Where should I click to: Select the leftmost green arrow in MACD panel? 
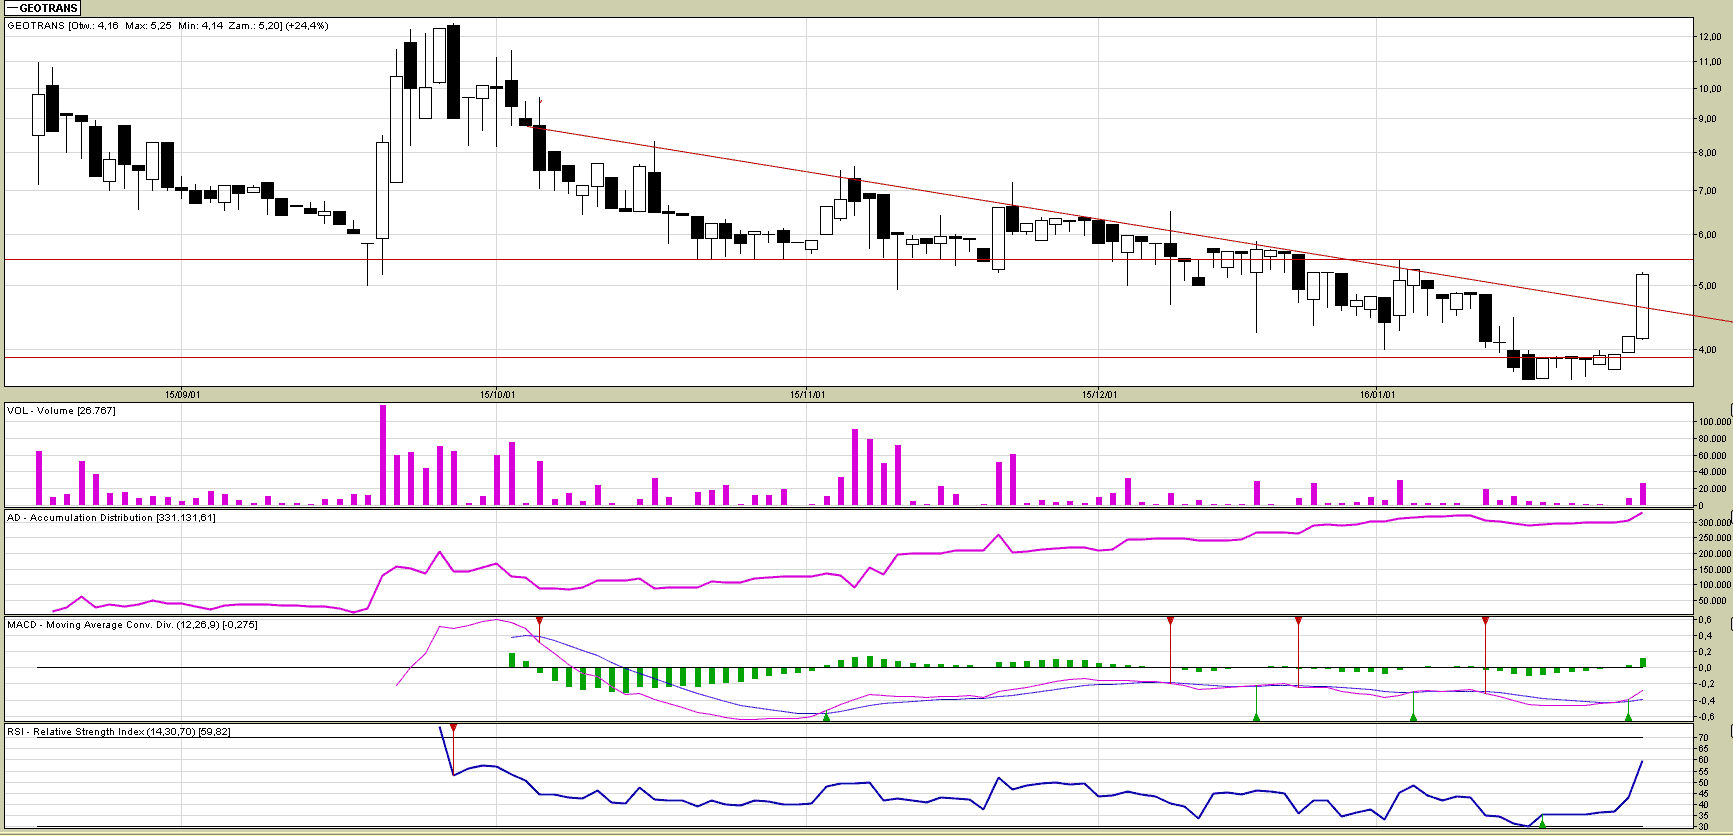click(826, 715)
